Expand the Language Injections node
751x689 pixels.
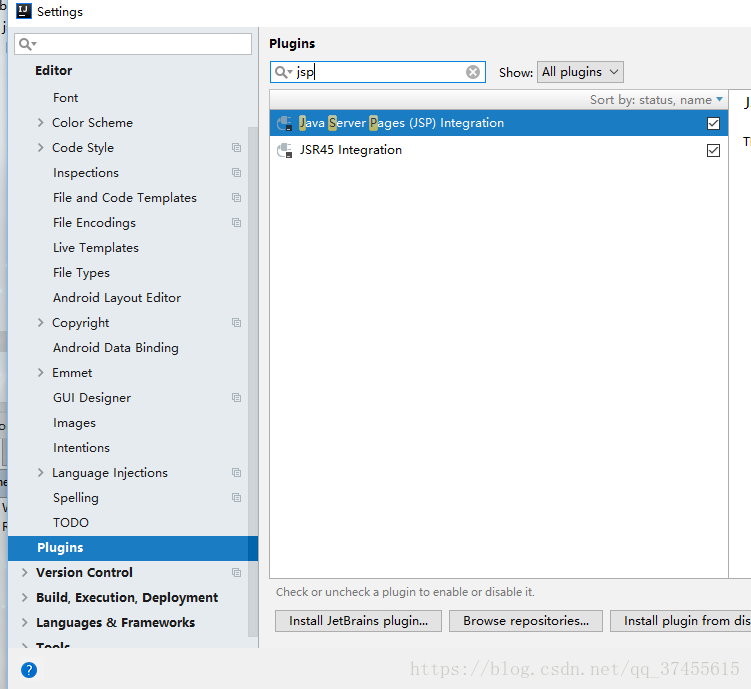pyautogui.click(x=41, y=473)
